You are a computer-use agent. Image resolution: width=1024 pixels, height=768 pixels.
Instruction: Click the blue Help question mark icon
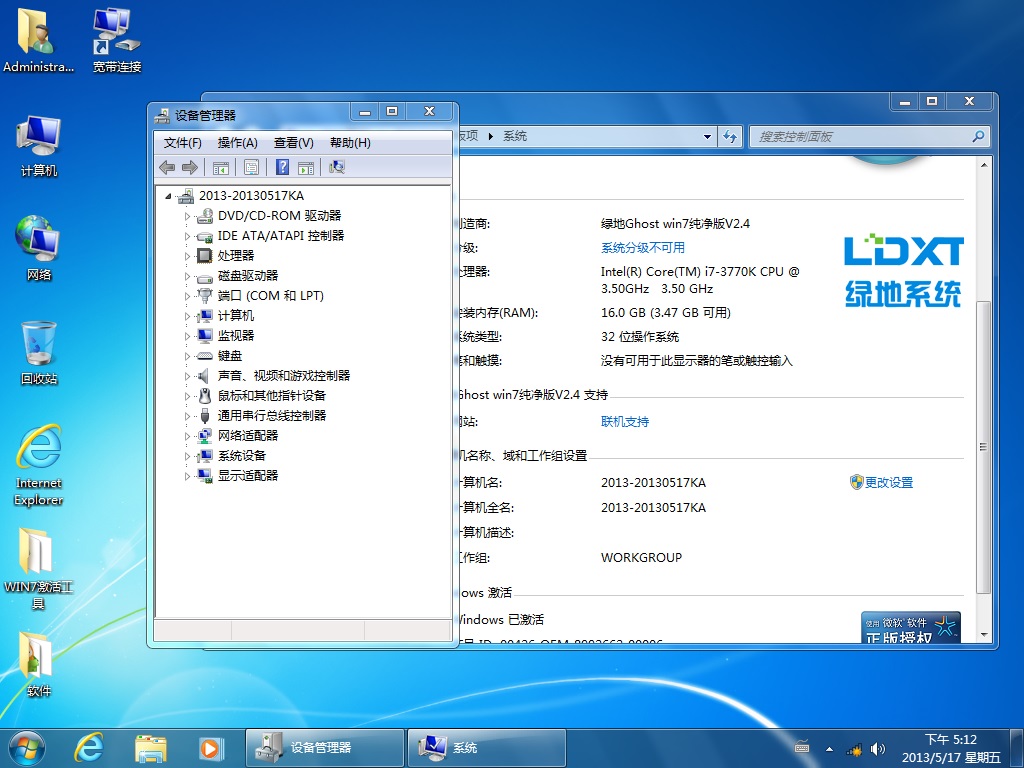click(x=282, y=168)
